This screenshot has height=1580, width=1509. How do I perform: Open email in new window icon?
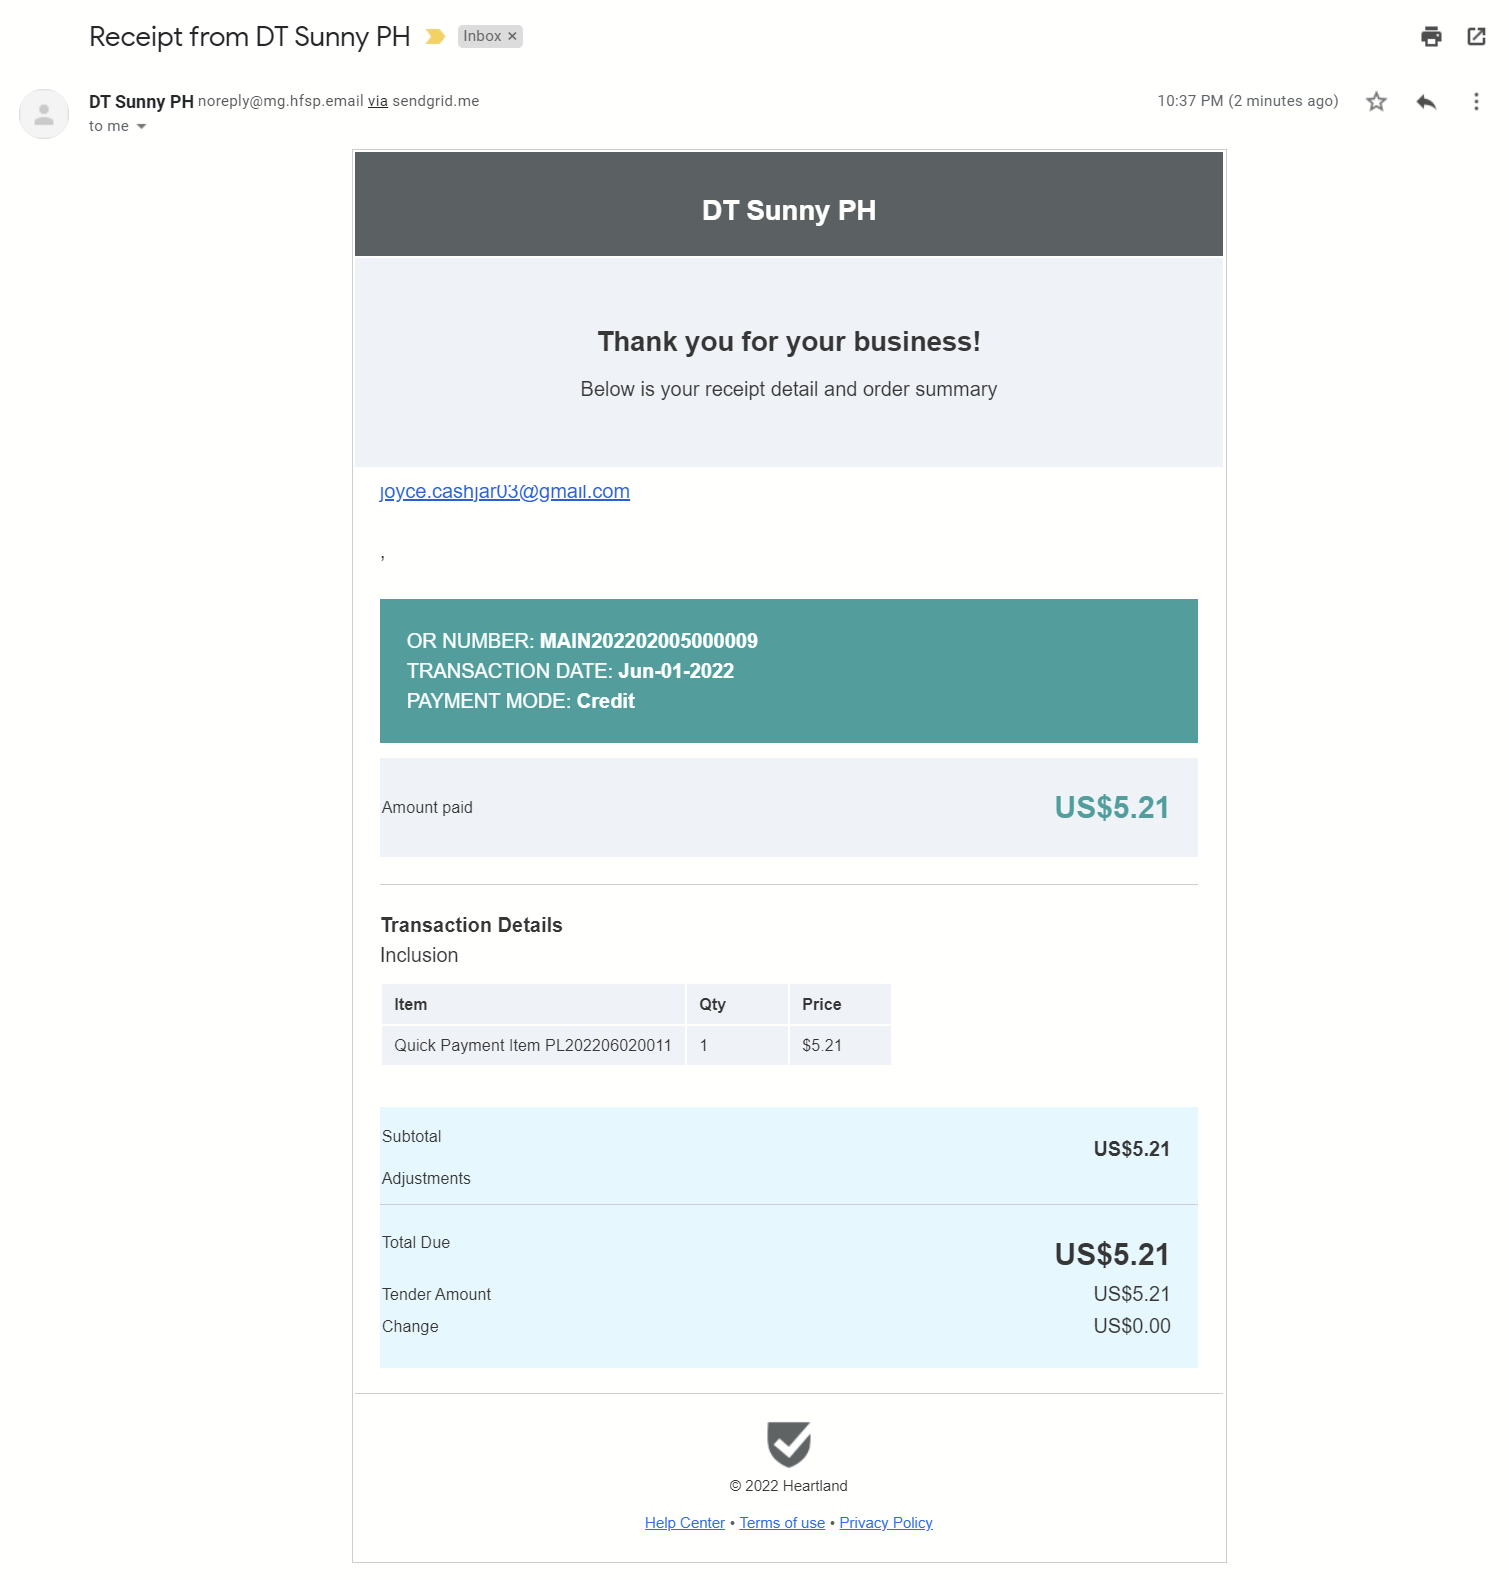pyautogui.click(x=1476, y=37)
